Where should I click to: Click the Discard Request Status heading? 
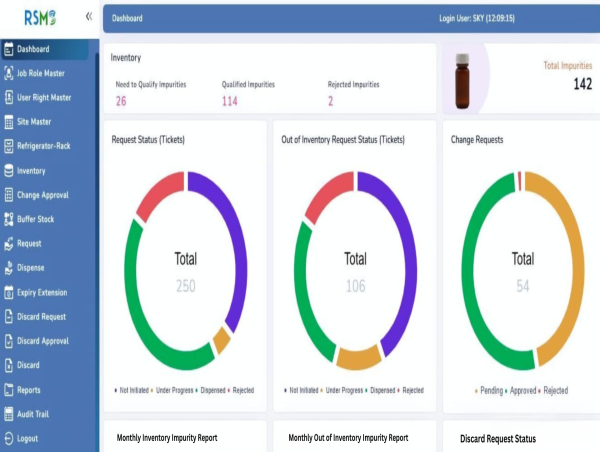tap(498, 439)
